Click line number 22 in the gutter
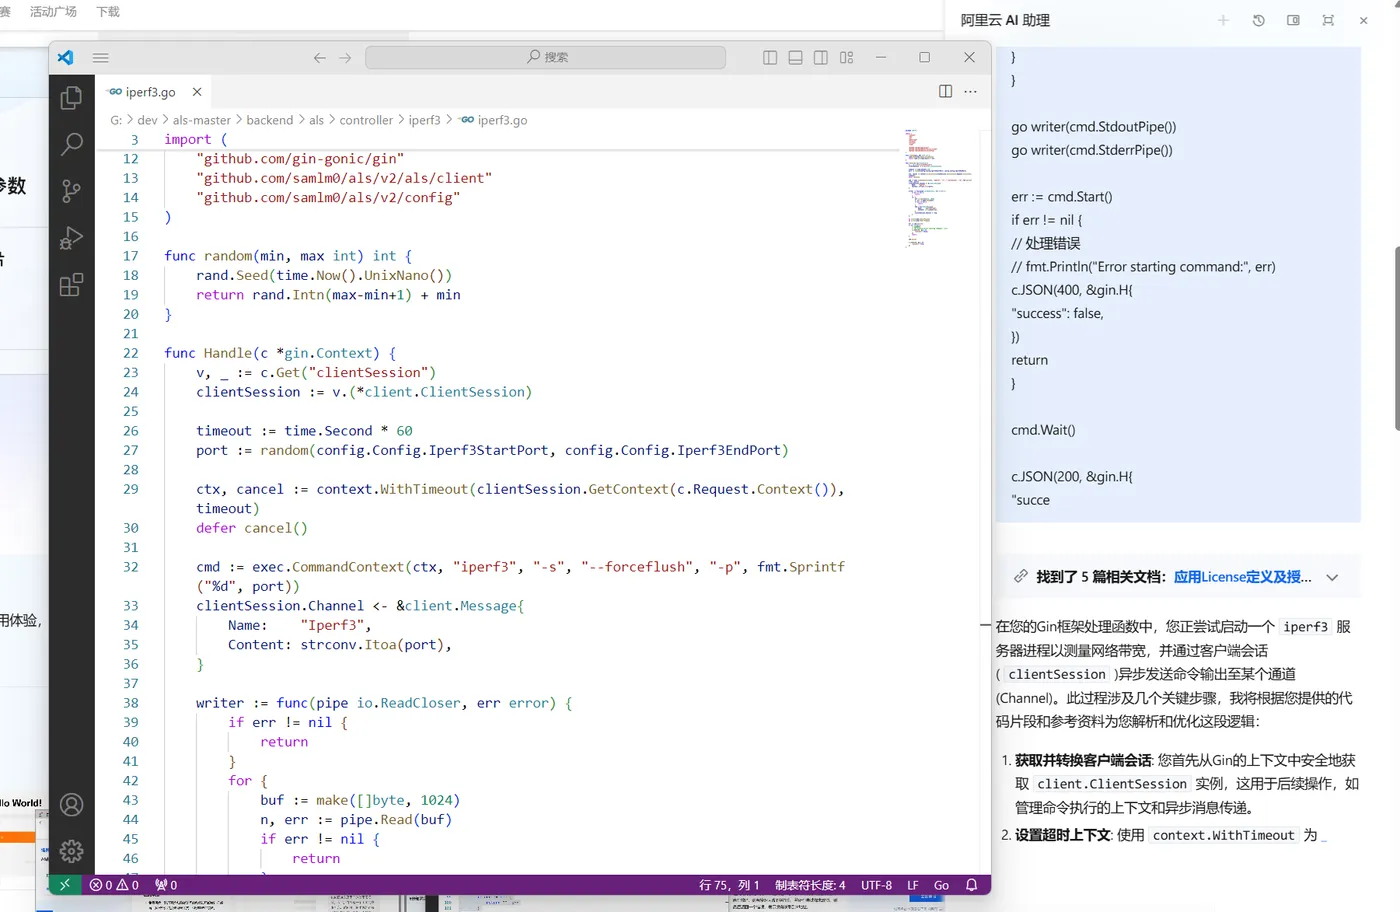This screenshot has height=912, width=1400. (130, 353)
